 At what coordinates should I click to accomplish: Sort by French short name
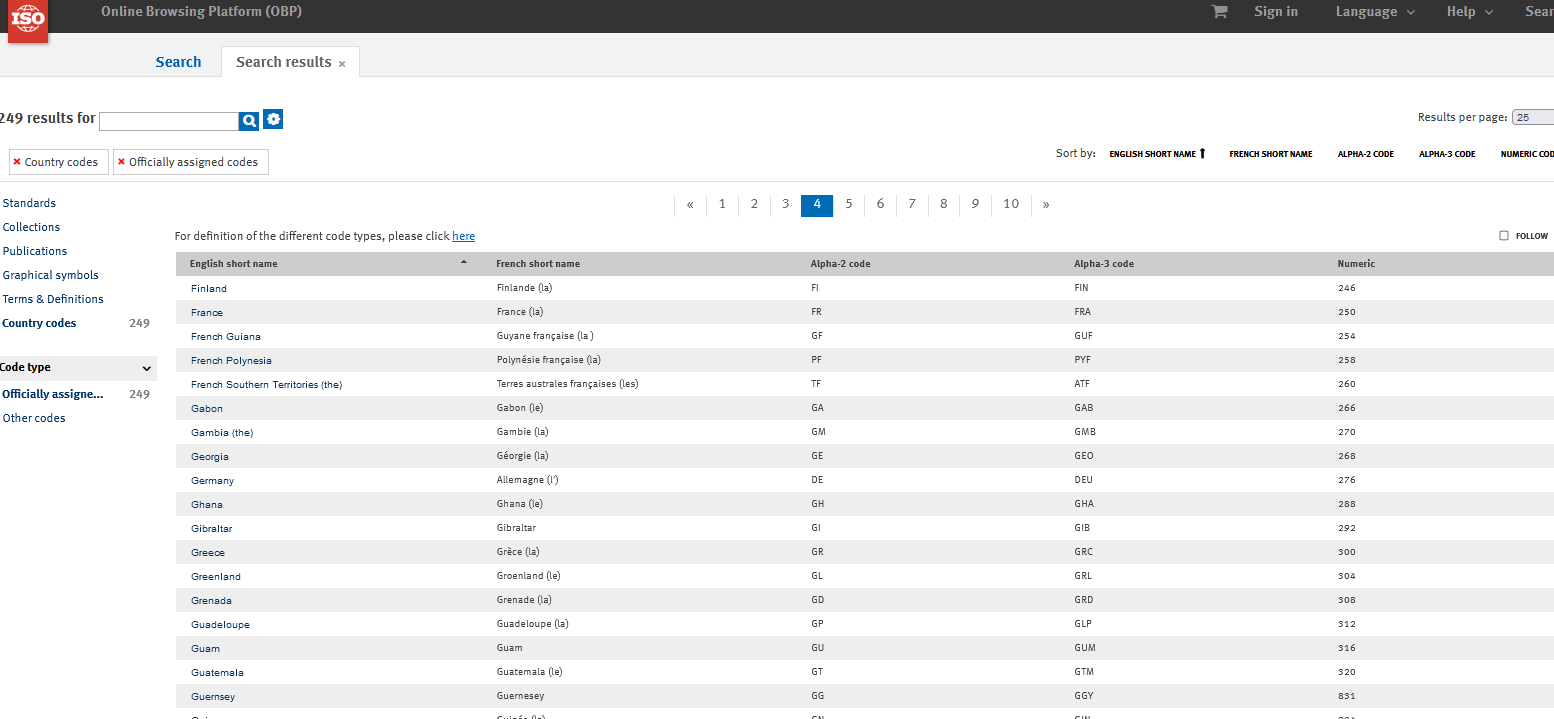point(1270,154)
